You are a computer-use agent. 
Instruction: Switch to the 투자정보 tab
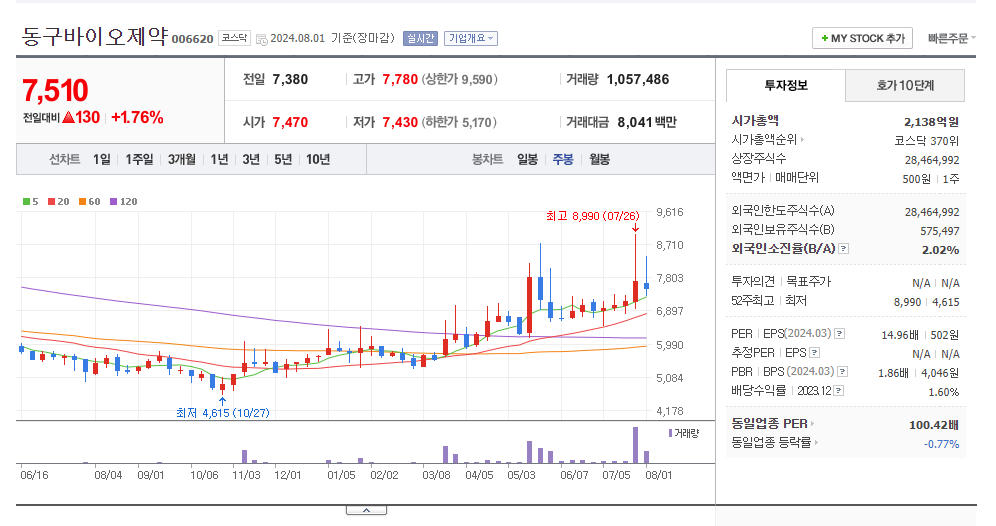tap(786, 85)
